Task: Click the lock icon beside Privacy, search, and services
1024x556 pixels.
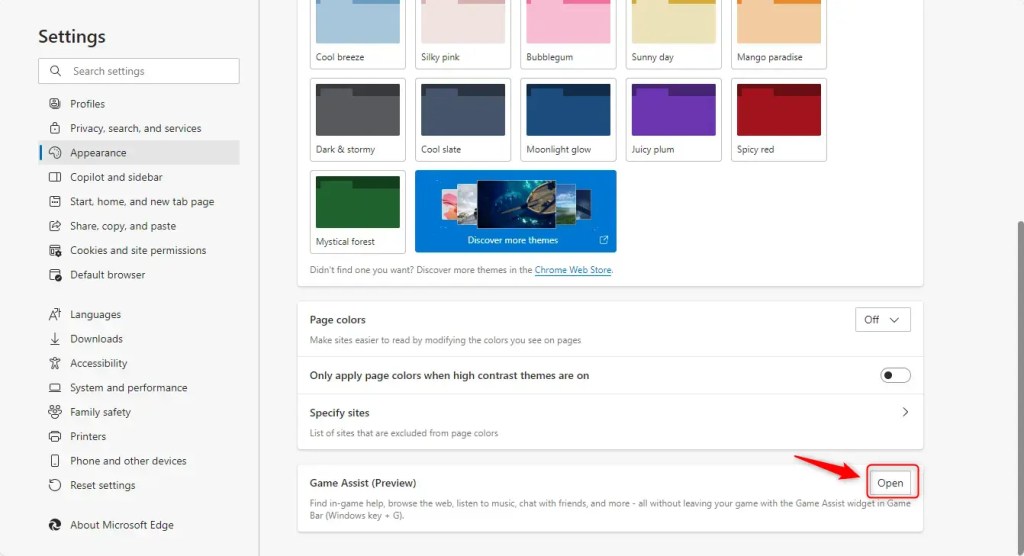Action: [55, 128]
